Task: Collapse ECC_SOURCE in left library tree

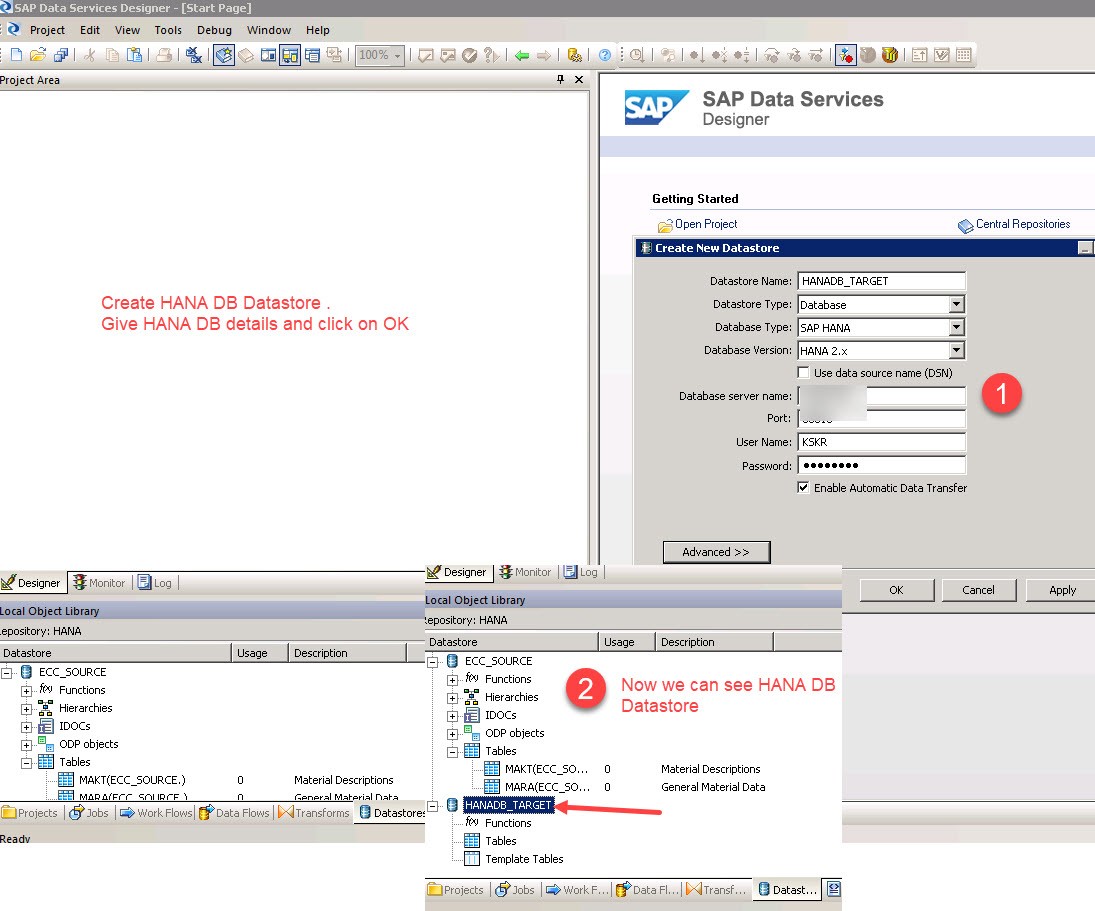Action: tap(6, 673)
